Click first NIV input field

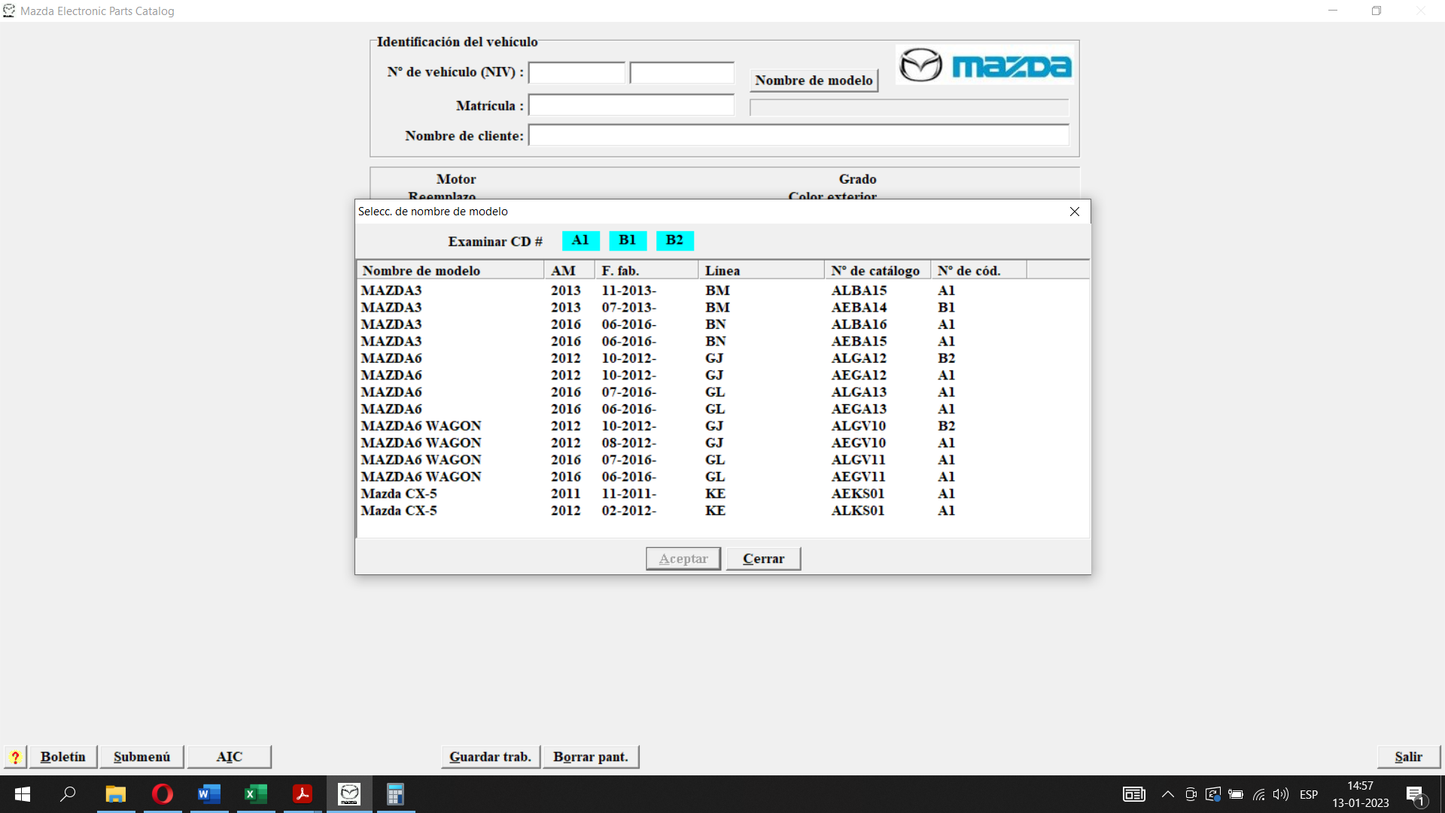pyautogui.click(x=577, y=72)
